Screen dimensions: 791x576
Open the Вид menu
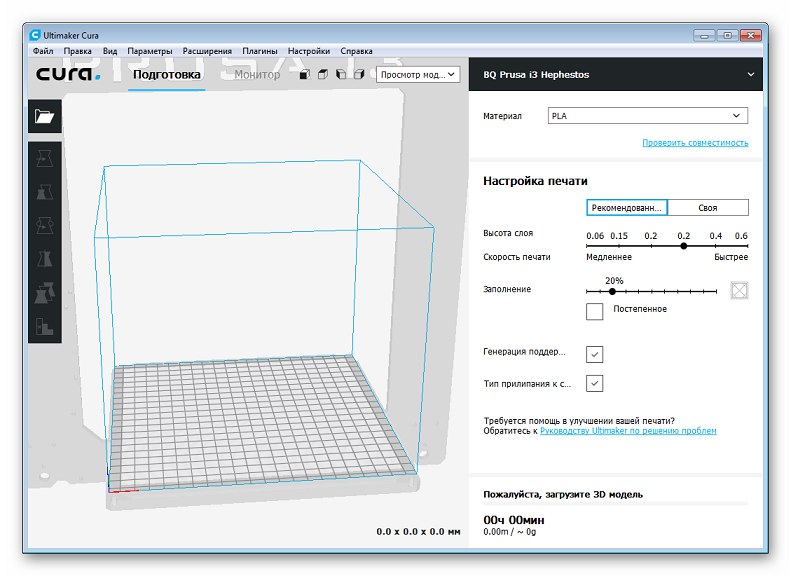(x=109, y=51)
